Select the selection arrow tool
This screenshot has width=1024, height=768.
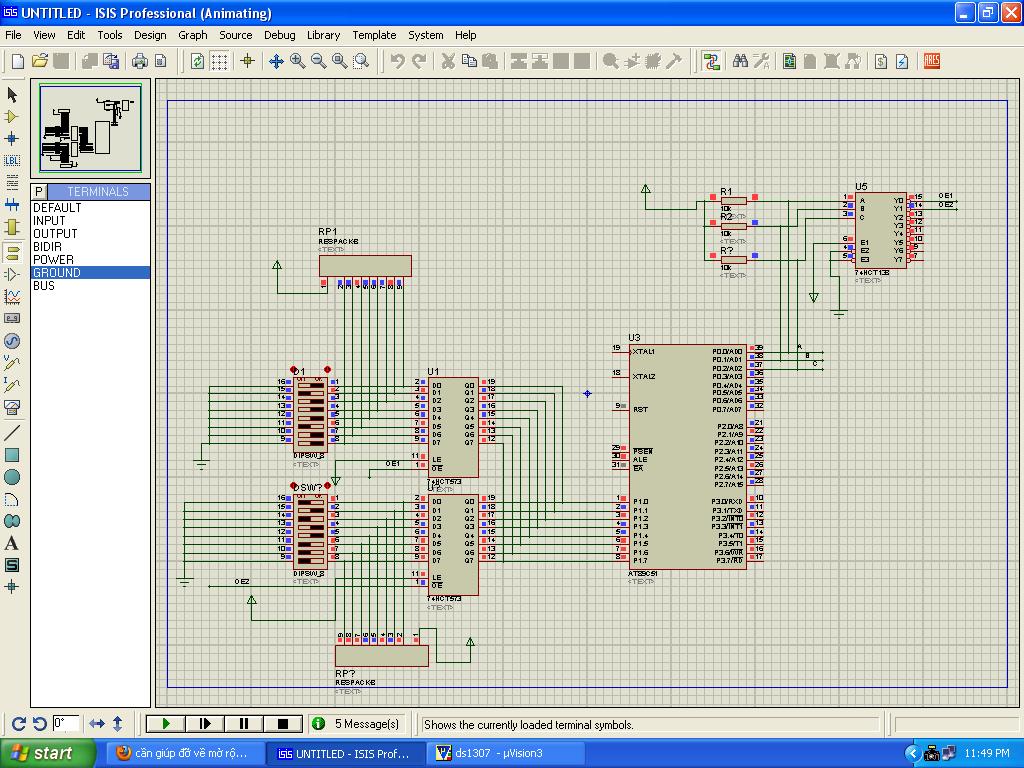[12, 94]
